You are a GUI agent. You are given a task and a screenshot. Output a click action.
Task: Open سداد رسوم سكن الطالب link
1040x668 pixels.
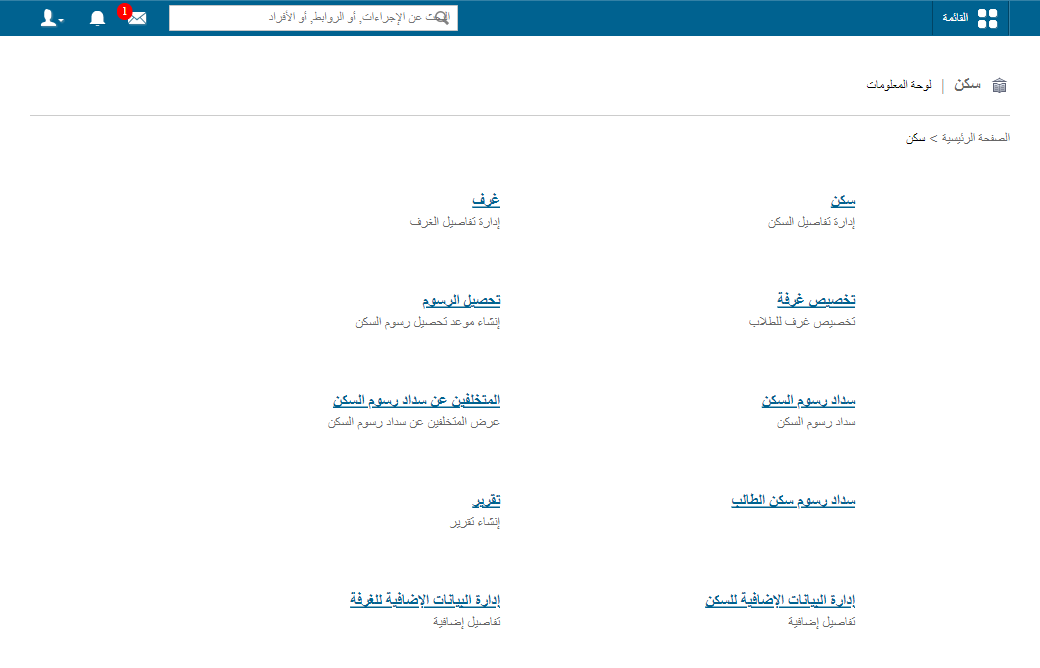click(x=793, y=500)
